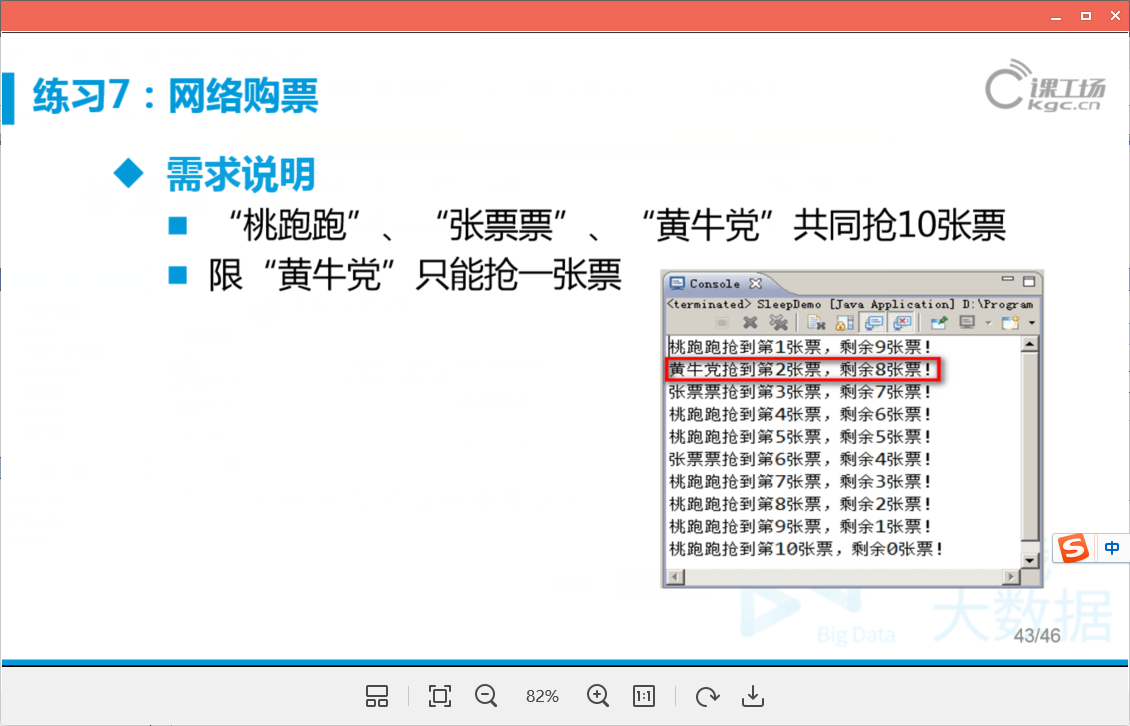Click the line '桃跑跑抢到第7张票，剩余3张票！'
The height and width of the screenshot is (726, 1130).
click(x=800, y=481)
